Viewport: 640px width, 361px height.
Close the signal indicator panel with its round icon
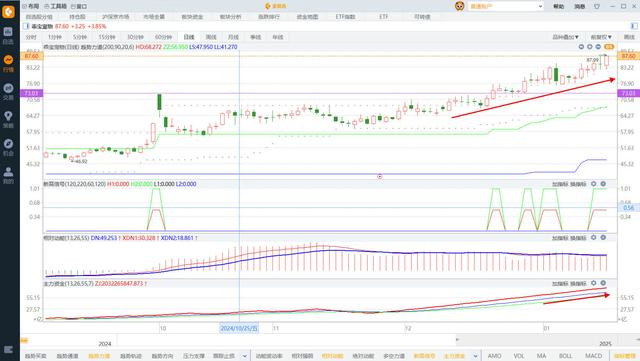(603, 184)
